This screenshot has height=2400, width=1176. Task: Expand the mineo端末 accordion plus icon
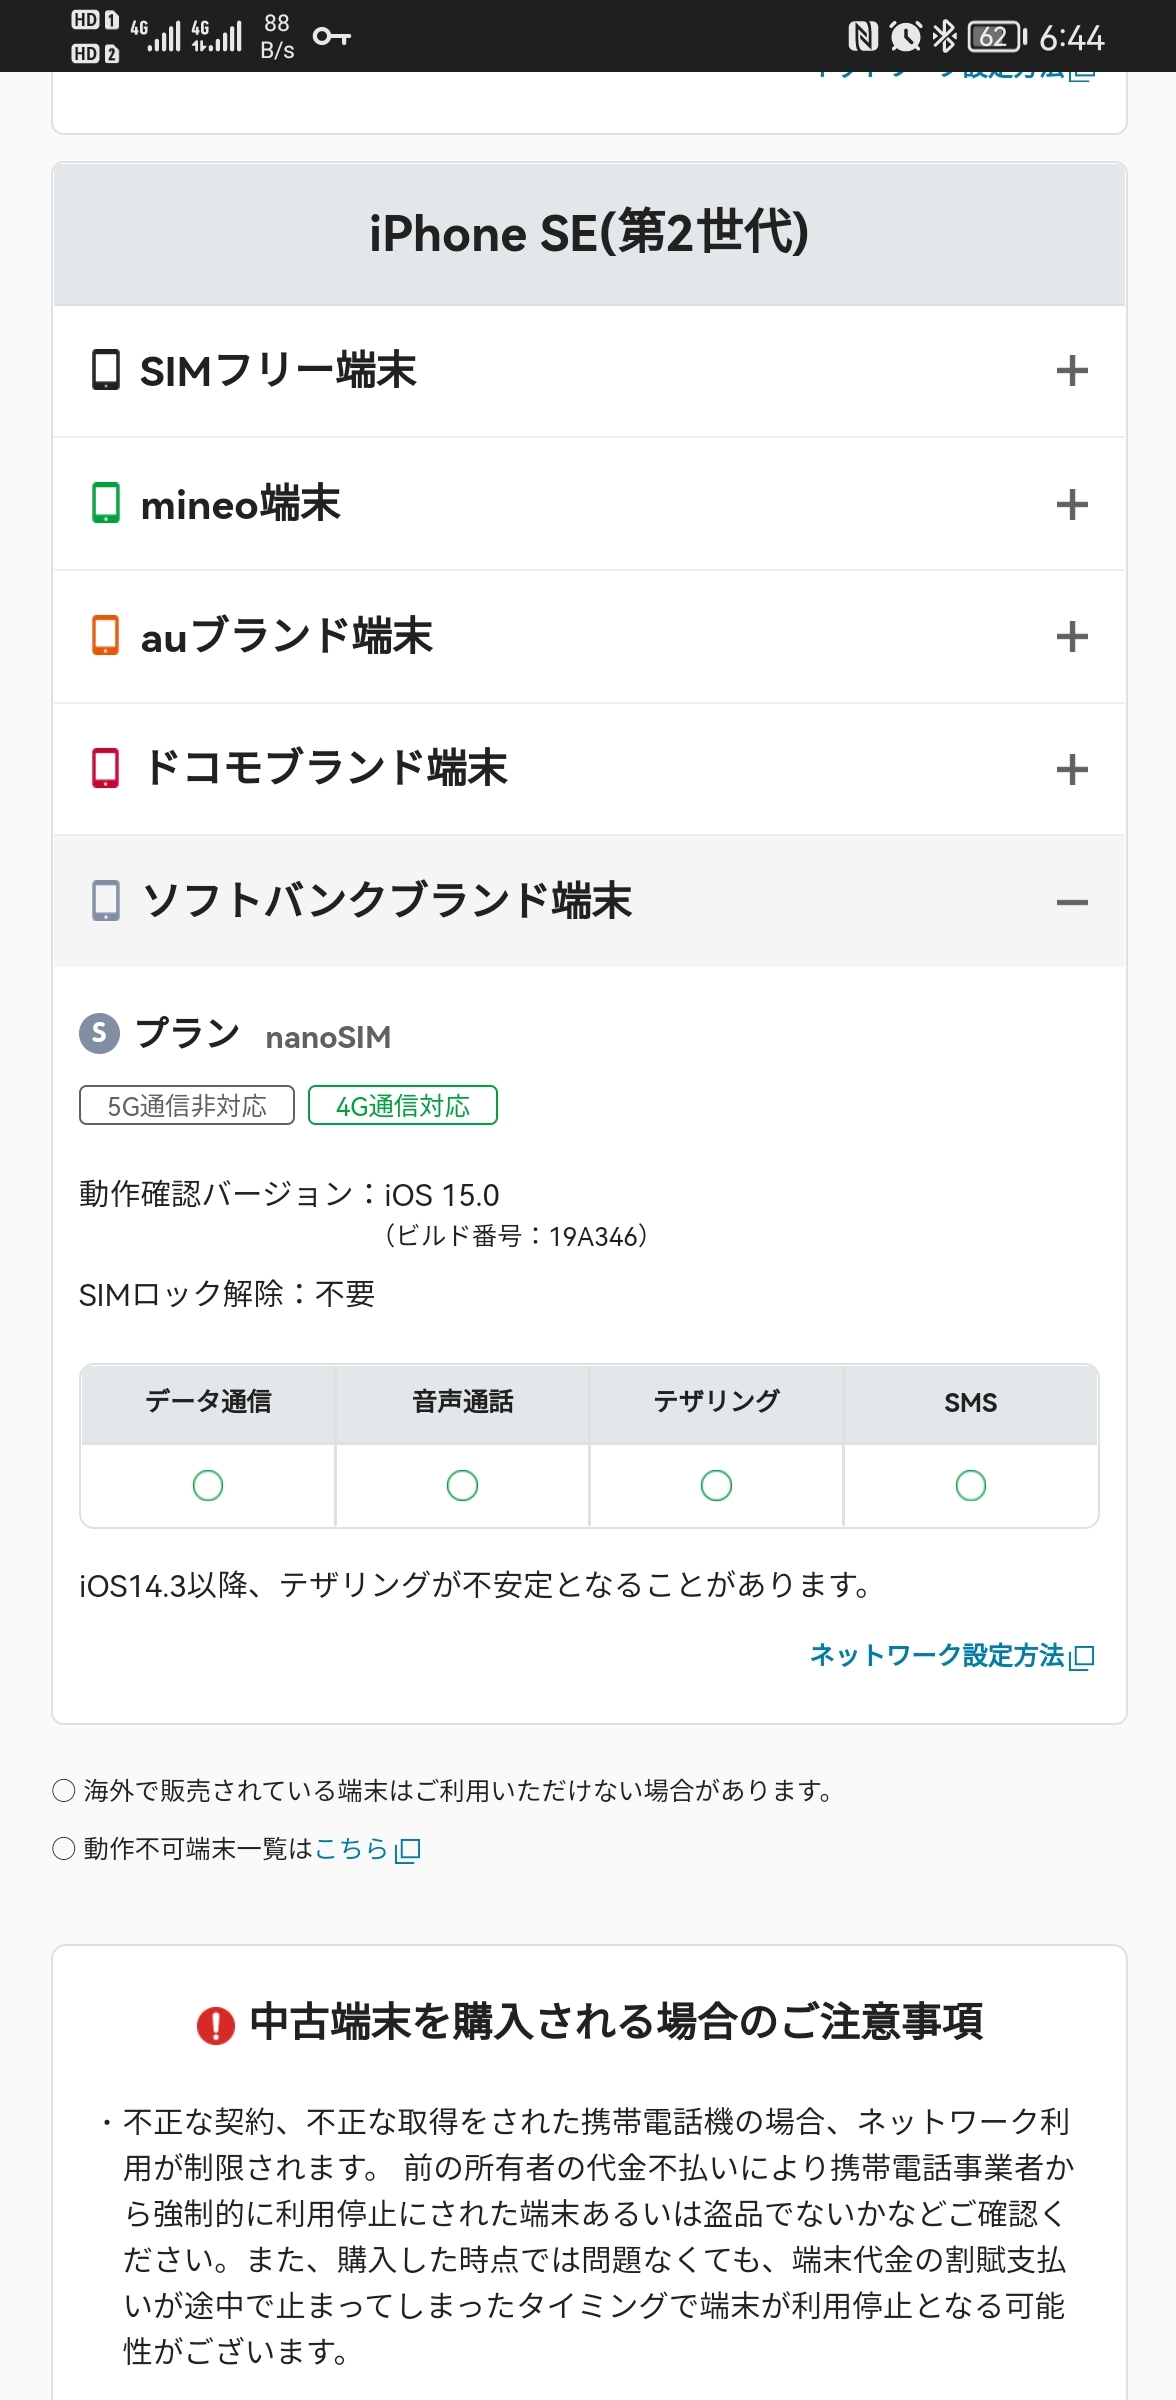coord(1071,504)
